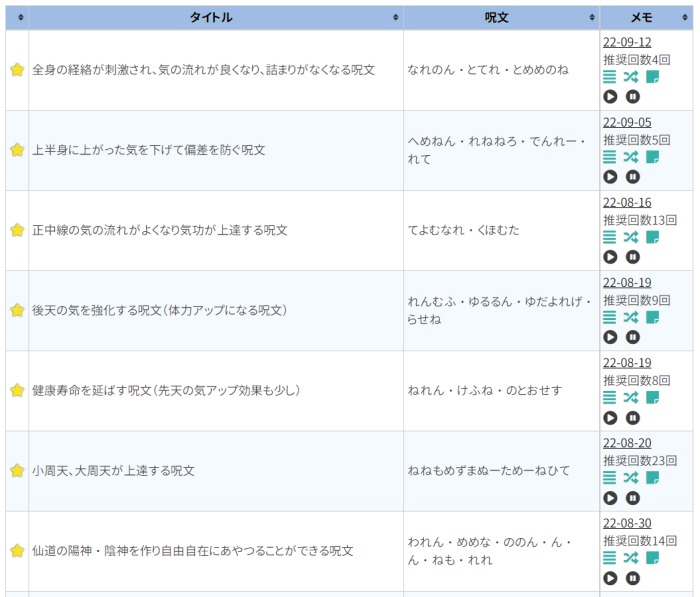Viewport: 700px width, 597px height.
Task: Open the 22-09-12 date link
Action: point(627,42)
